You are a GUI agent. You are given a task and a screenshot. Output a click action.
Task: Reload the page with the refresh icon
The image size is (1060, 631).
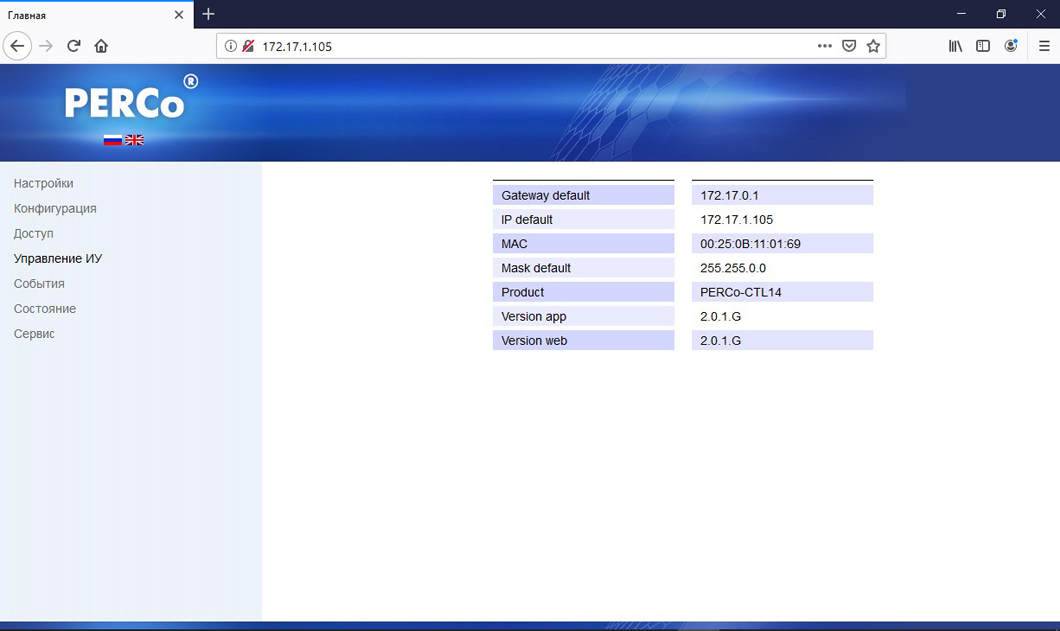[73, 46]
